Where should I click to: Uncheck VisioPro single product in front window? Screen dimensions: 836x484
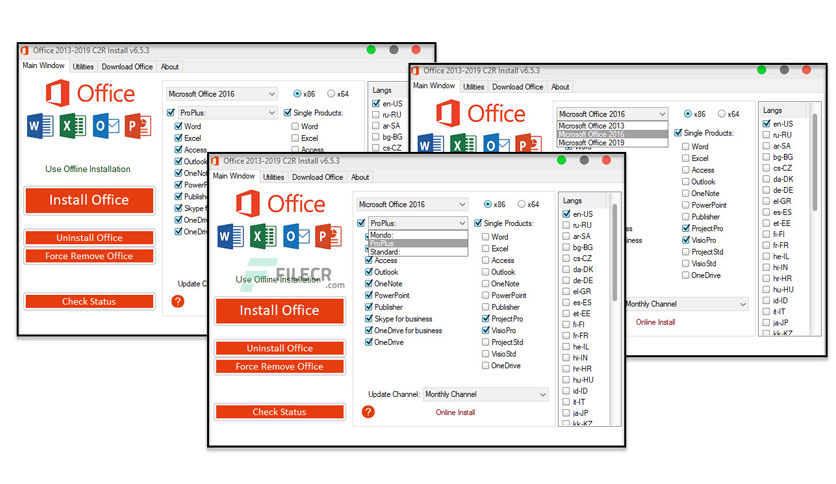(x=486, y=330)
